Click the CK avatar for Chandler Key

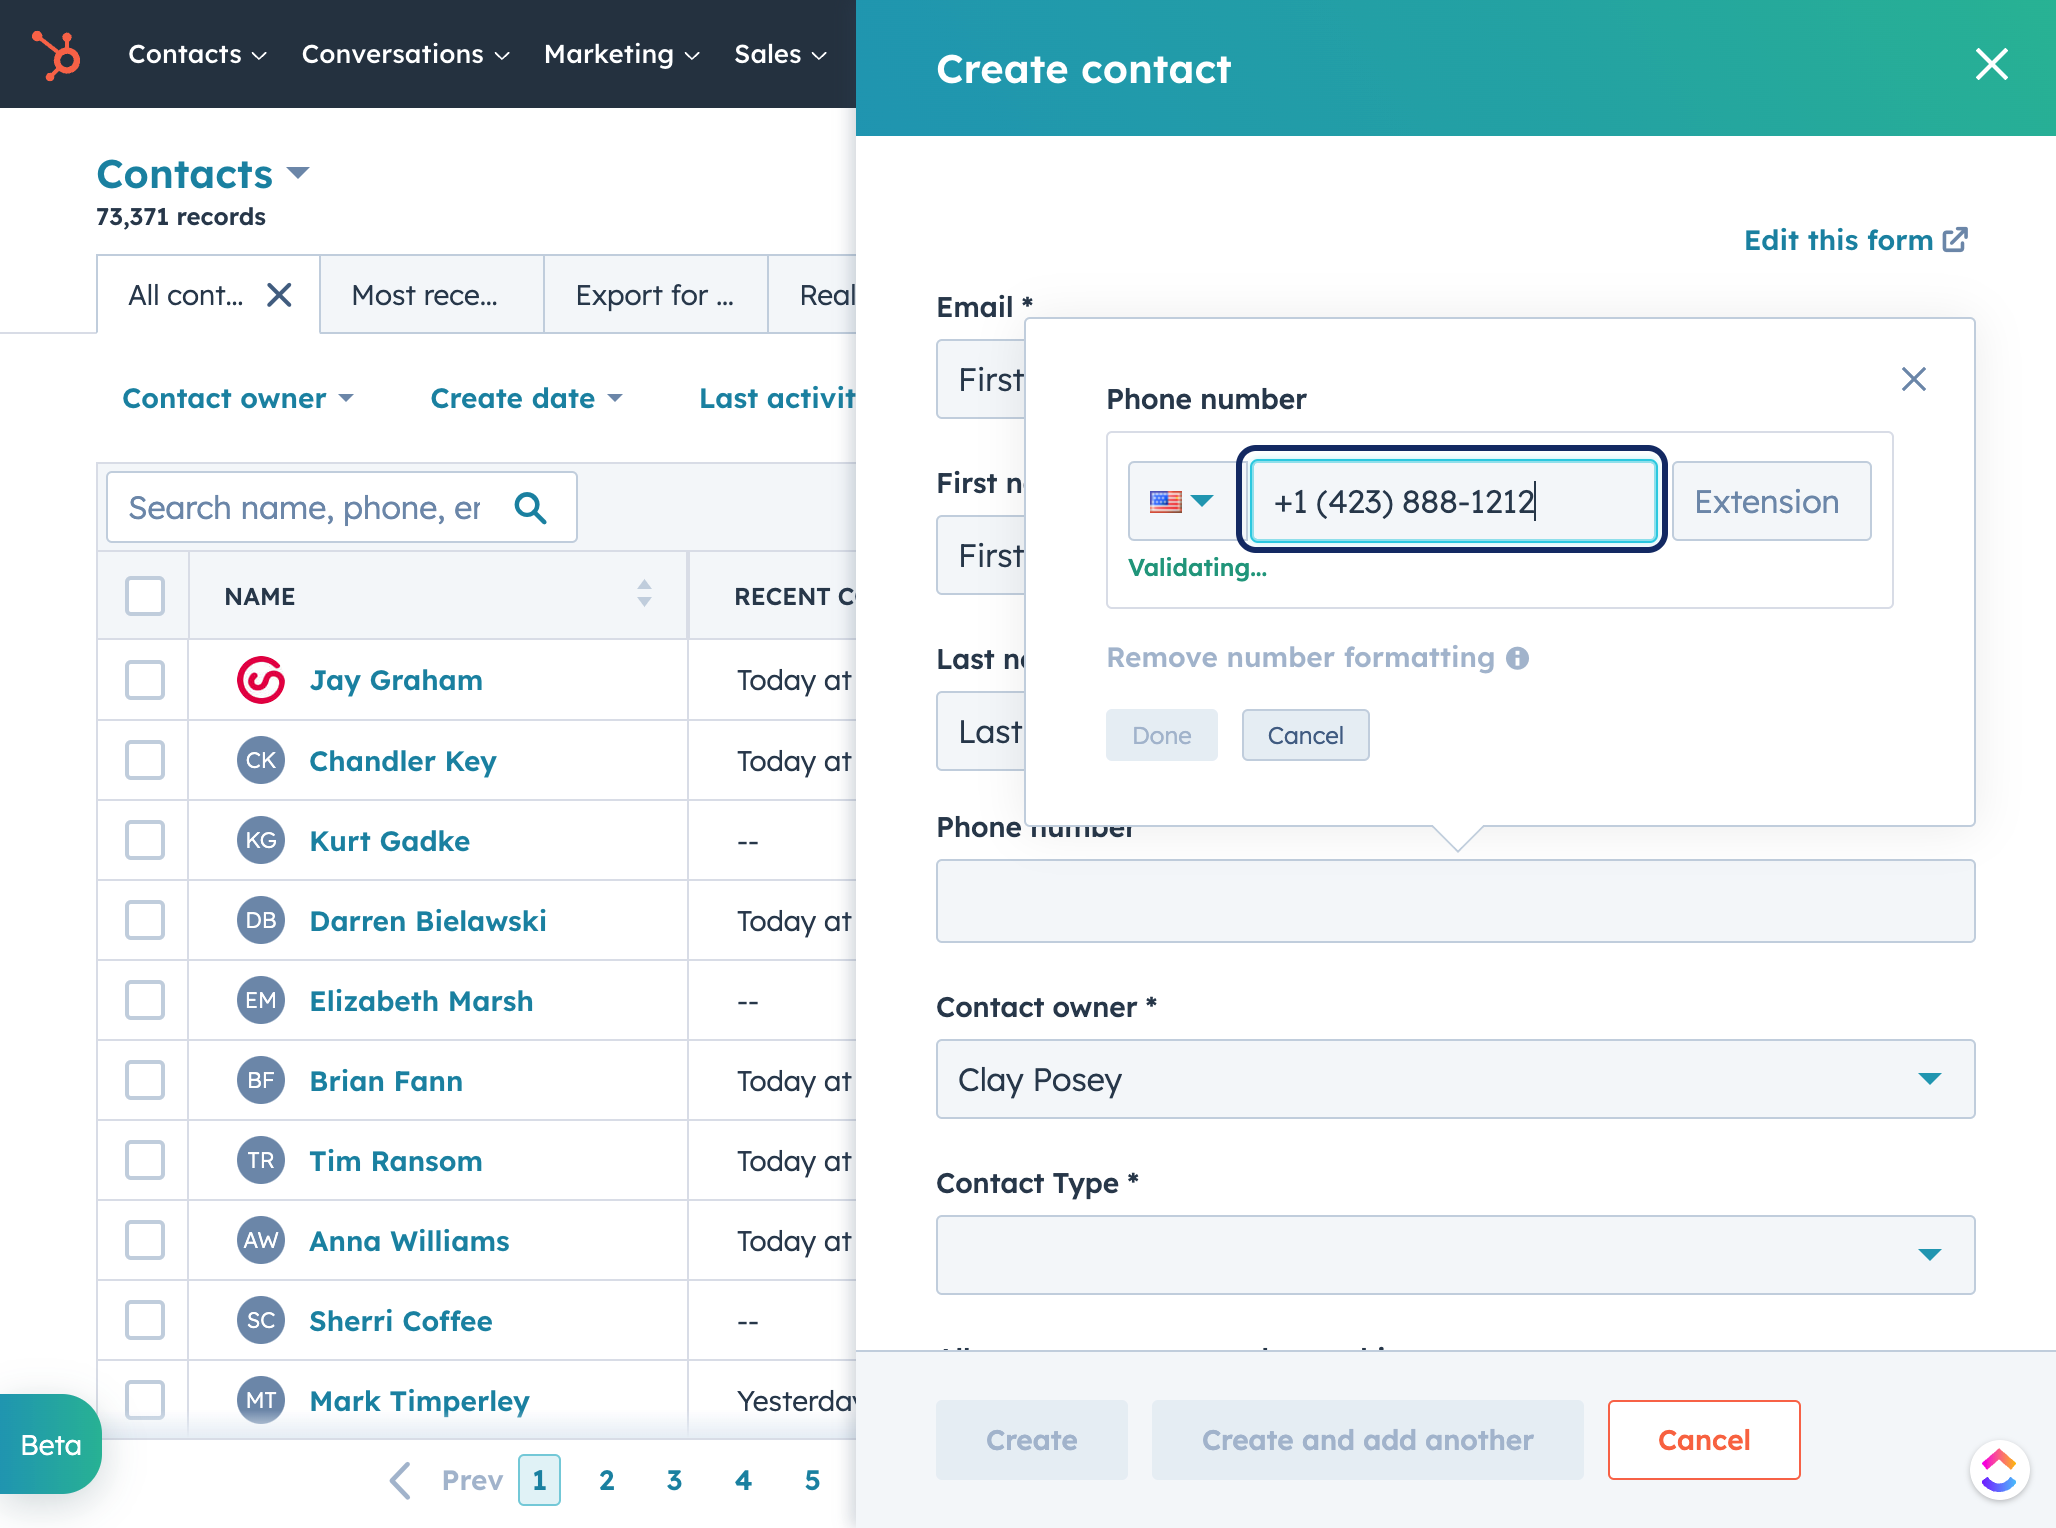[x=261, y=760]
